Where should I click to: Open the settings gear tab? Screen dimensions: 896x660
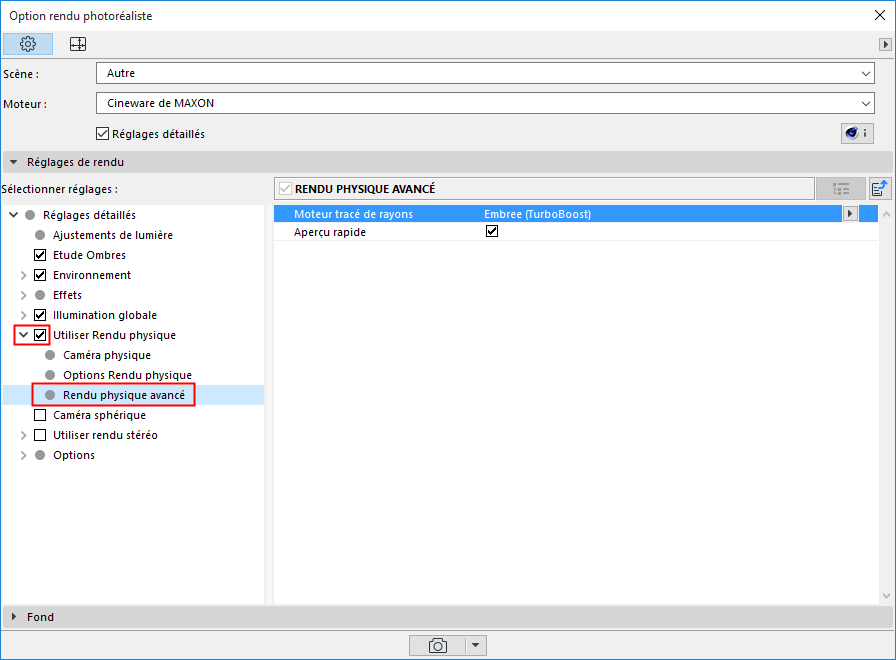[27, 44]
